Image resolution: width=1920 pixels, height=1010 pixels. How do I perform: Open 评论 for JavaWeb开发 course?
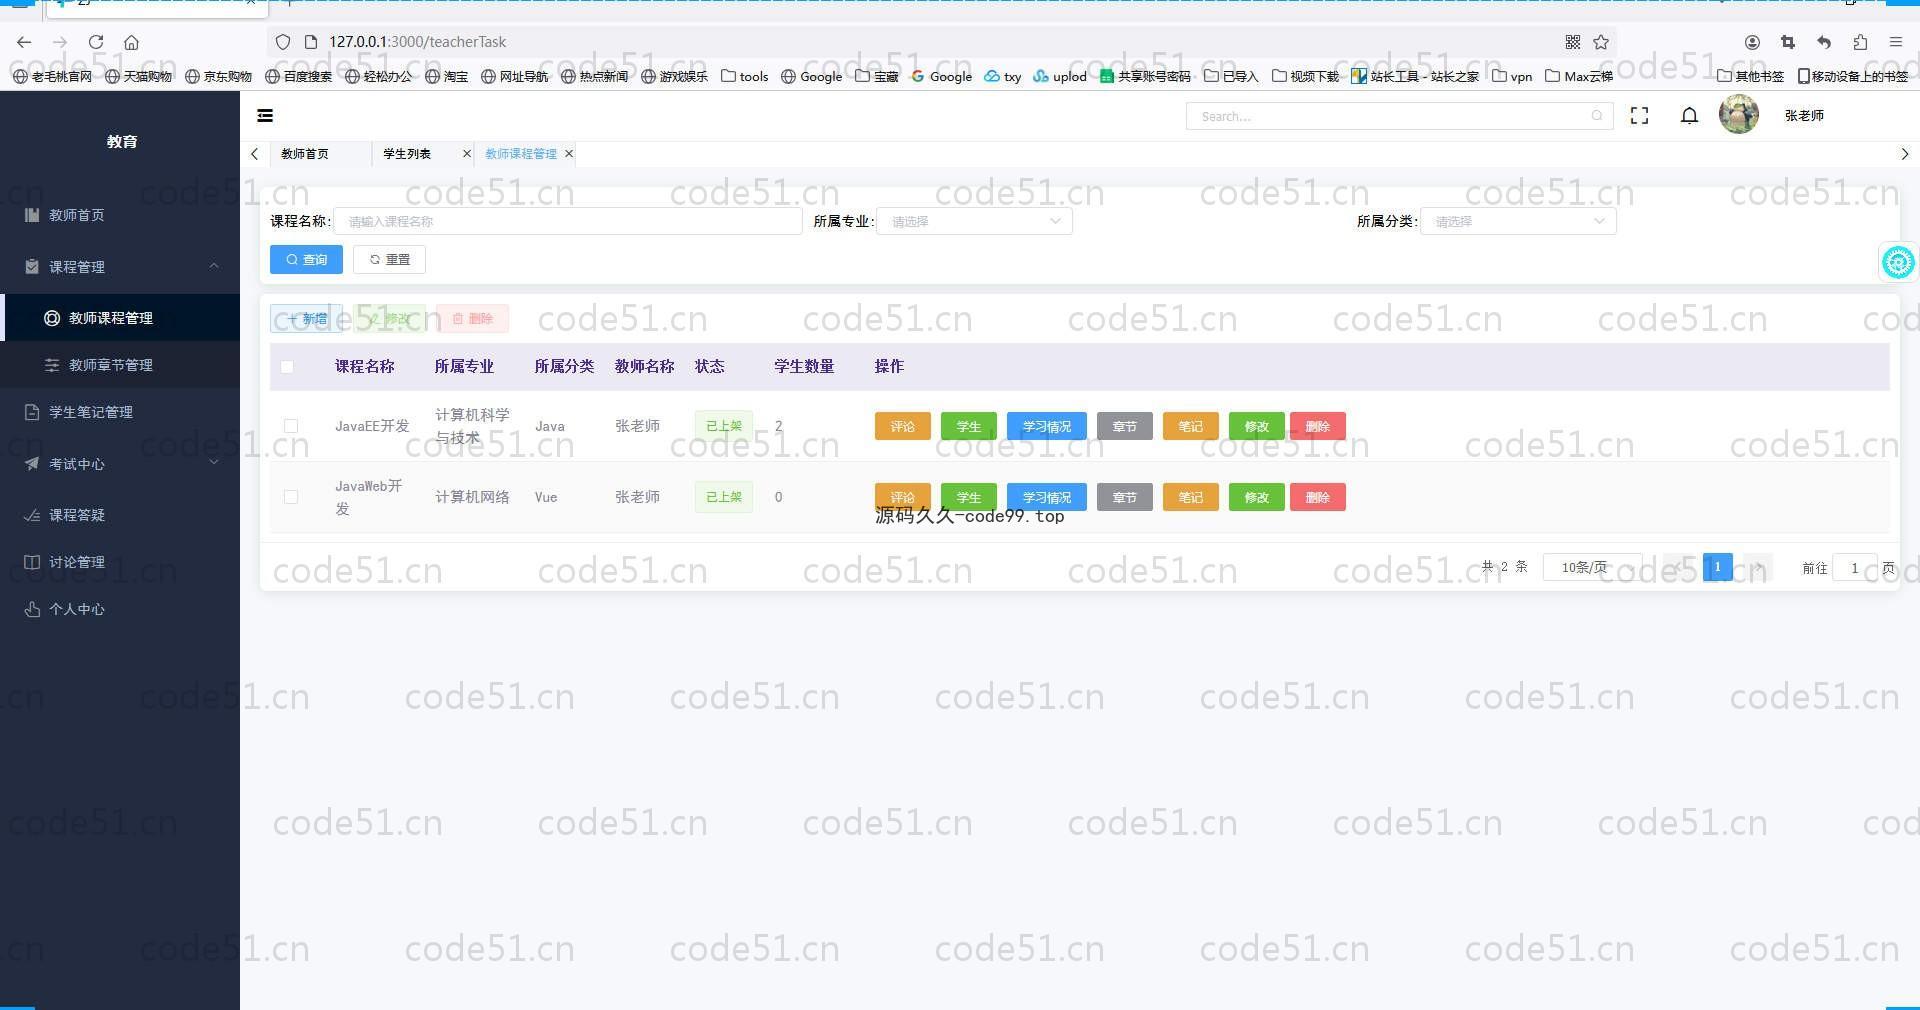tap(902, 497)
